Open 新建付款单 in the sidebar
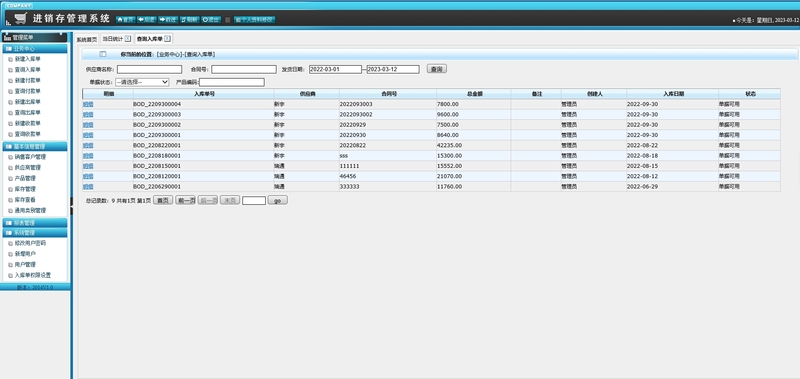The image size is (800, 379). click(28, 80)
